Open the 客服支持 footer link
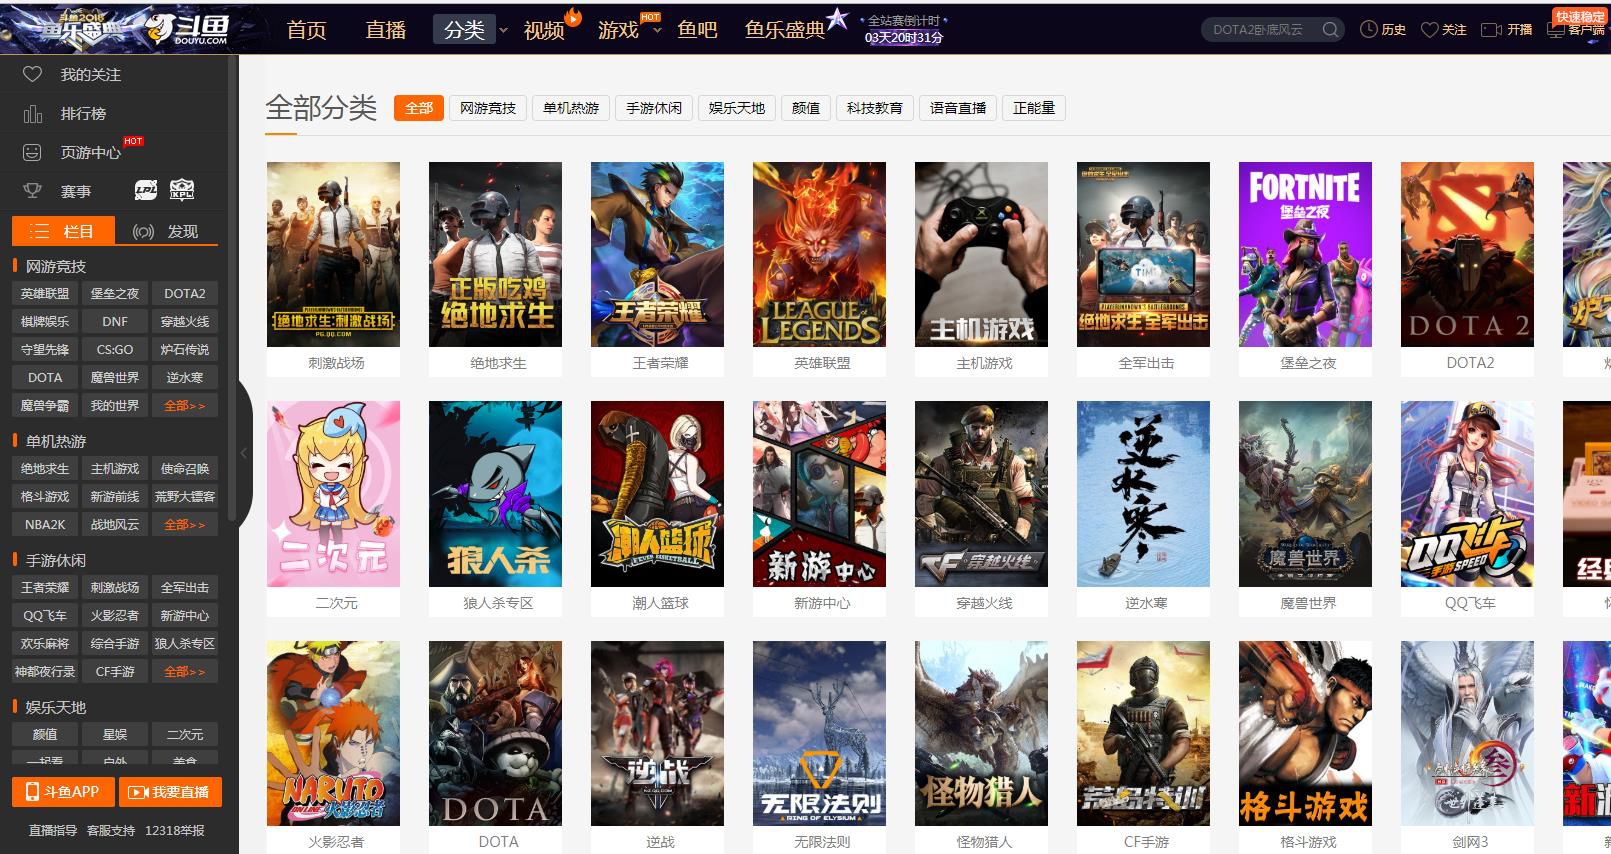 tap(111, 830)
